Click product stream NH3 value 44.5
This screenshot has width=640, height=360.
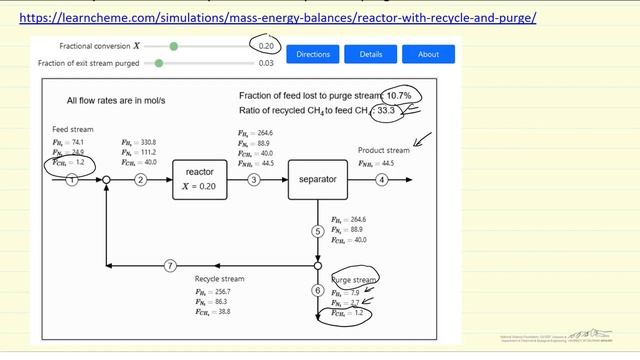point(388,163)
